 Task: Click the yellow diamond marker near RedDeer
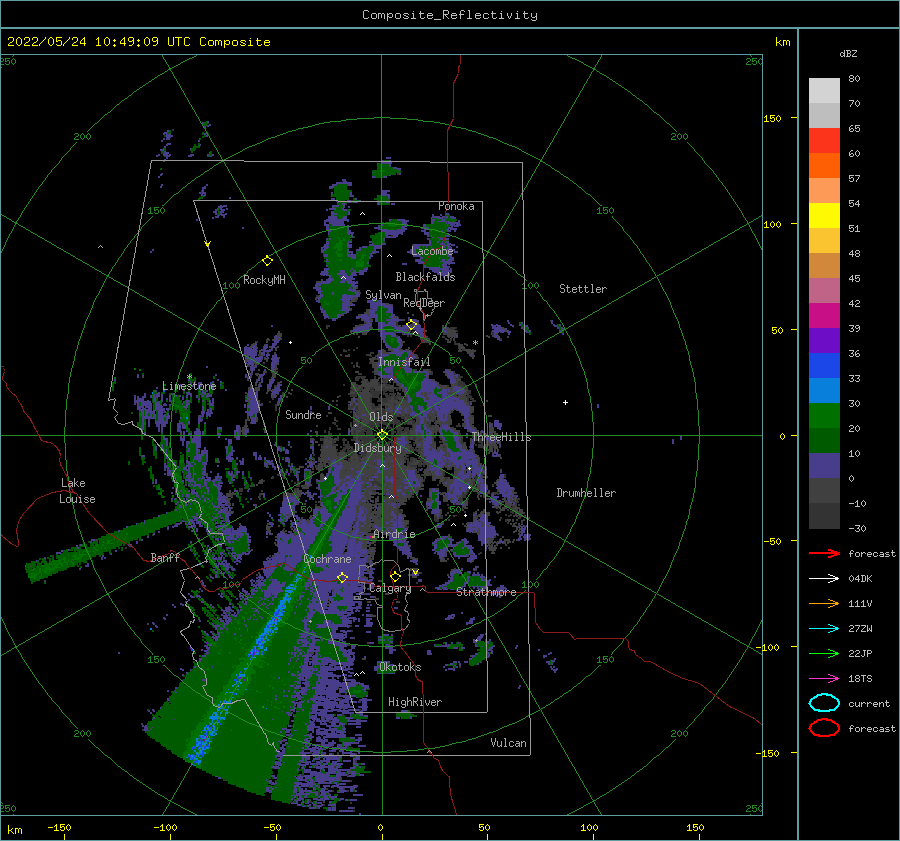pos(411,325)
